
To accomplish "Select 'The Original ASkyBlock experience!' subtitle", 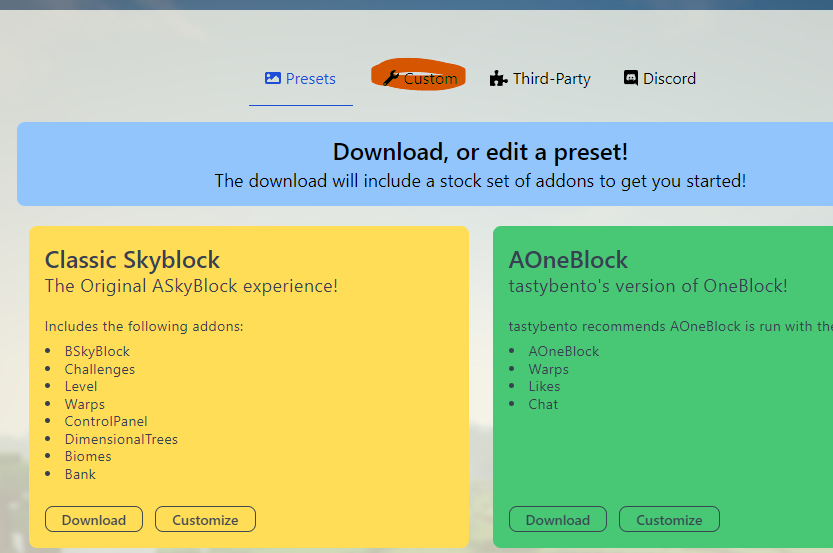I will 191,286.
